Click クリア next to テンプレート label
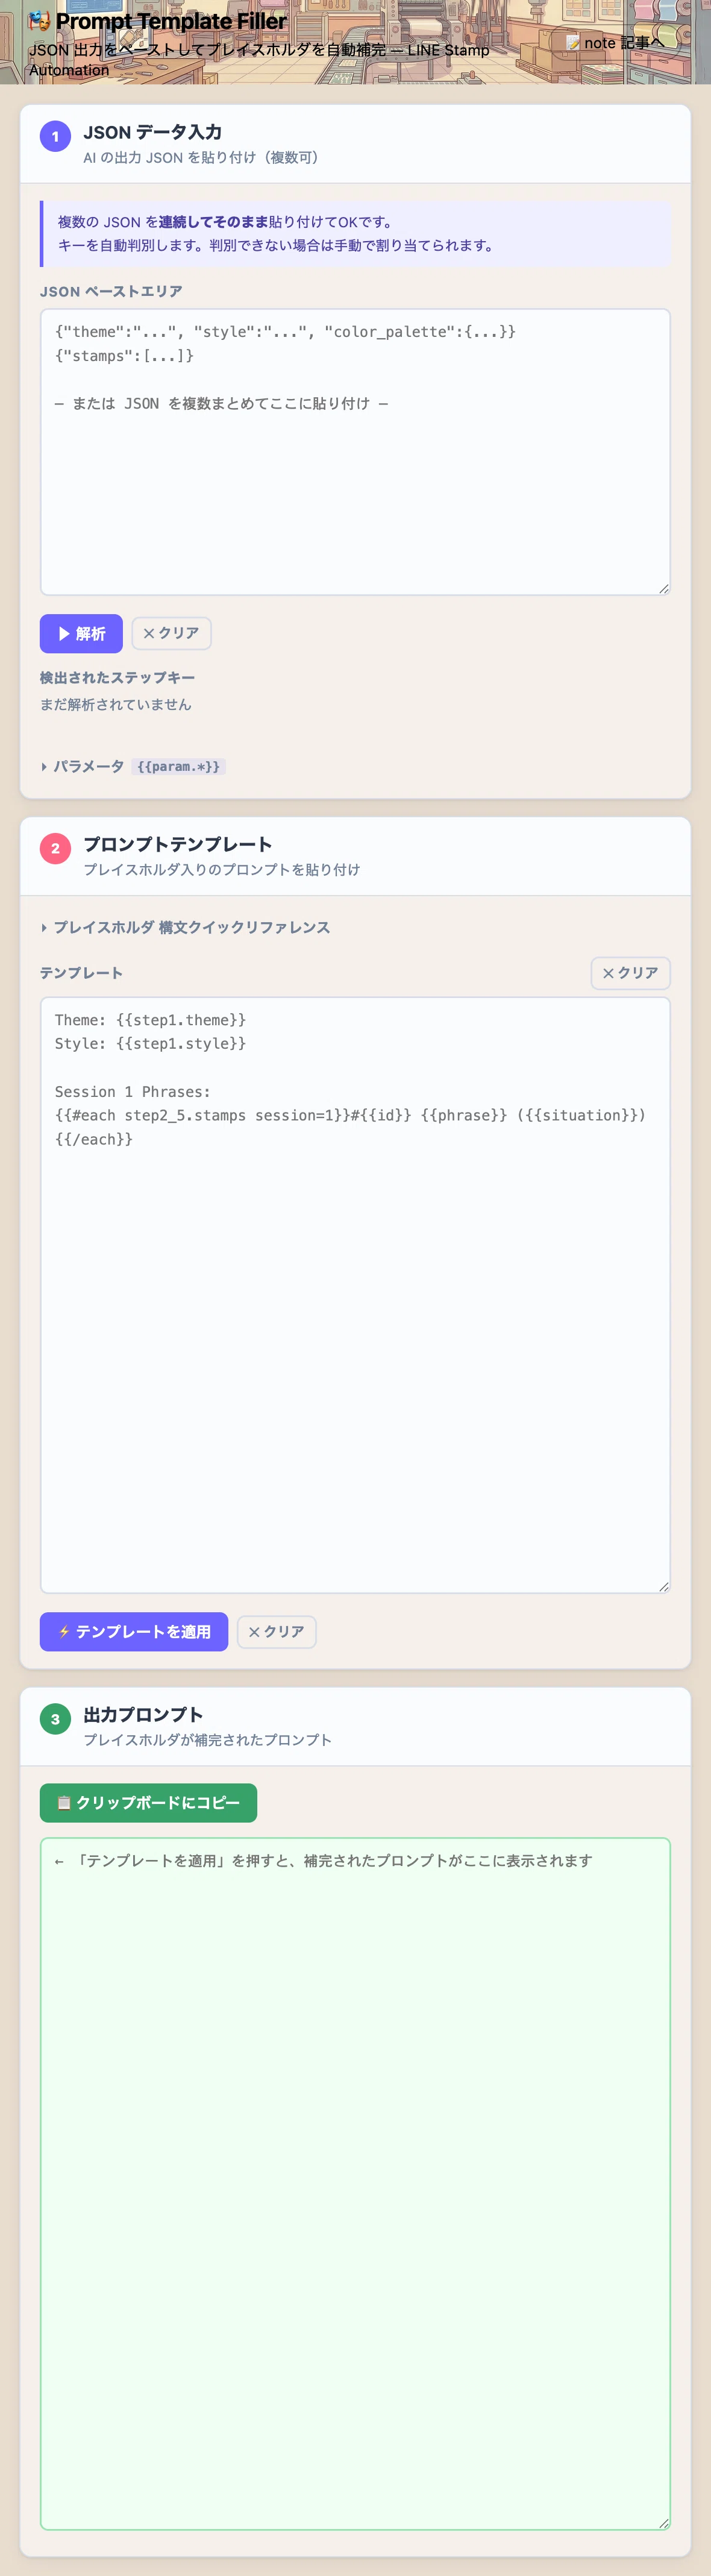This screenshot has width=711, height=2576. coord(630,973)
